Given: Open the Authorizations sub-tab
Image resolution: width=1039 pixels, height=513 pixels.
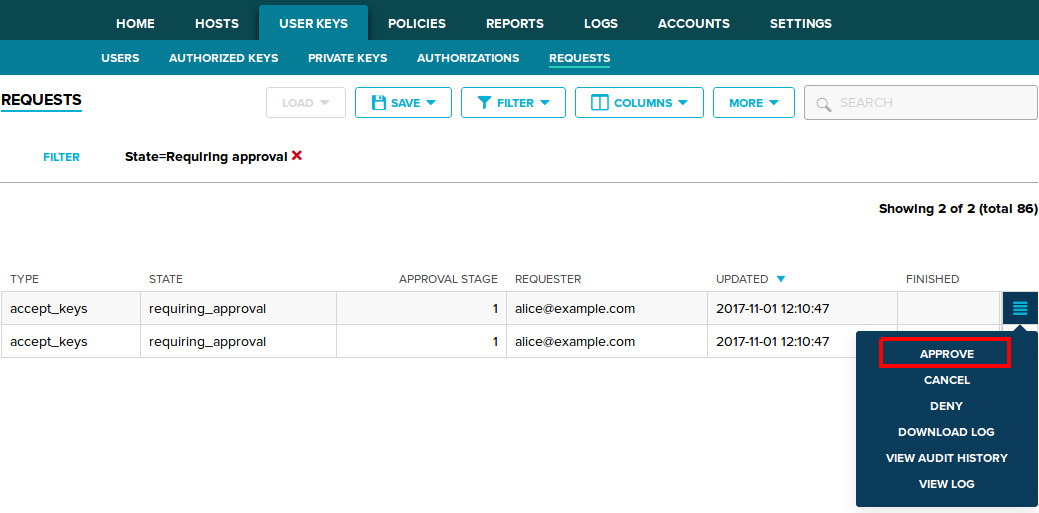Looking at the screenshot, I should pyautogui.click(x=468, y=58).
